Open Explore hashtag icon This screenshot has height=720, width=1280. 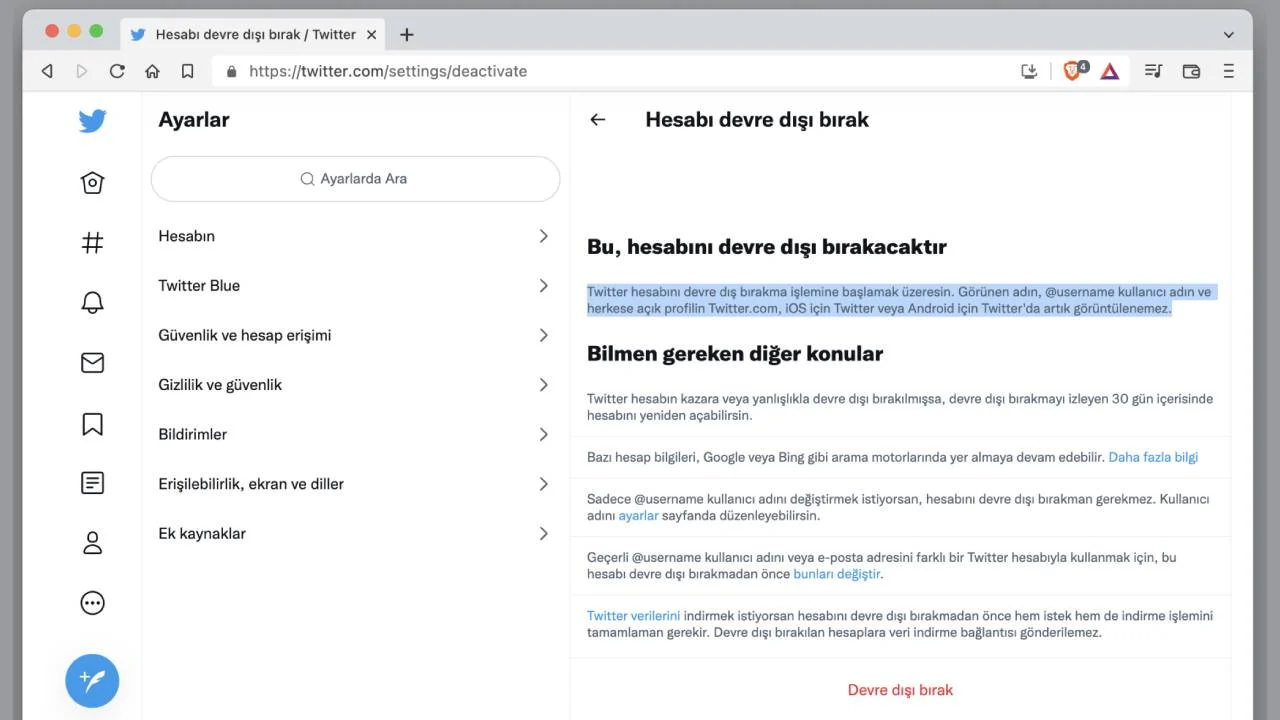[92, 243]
